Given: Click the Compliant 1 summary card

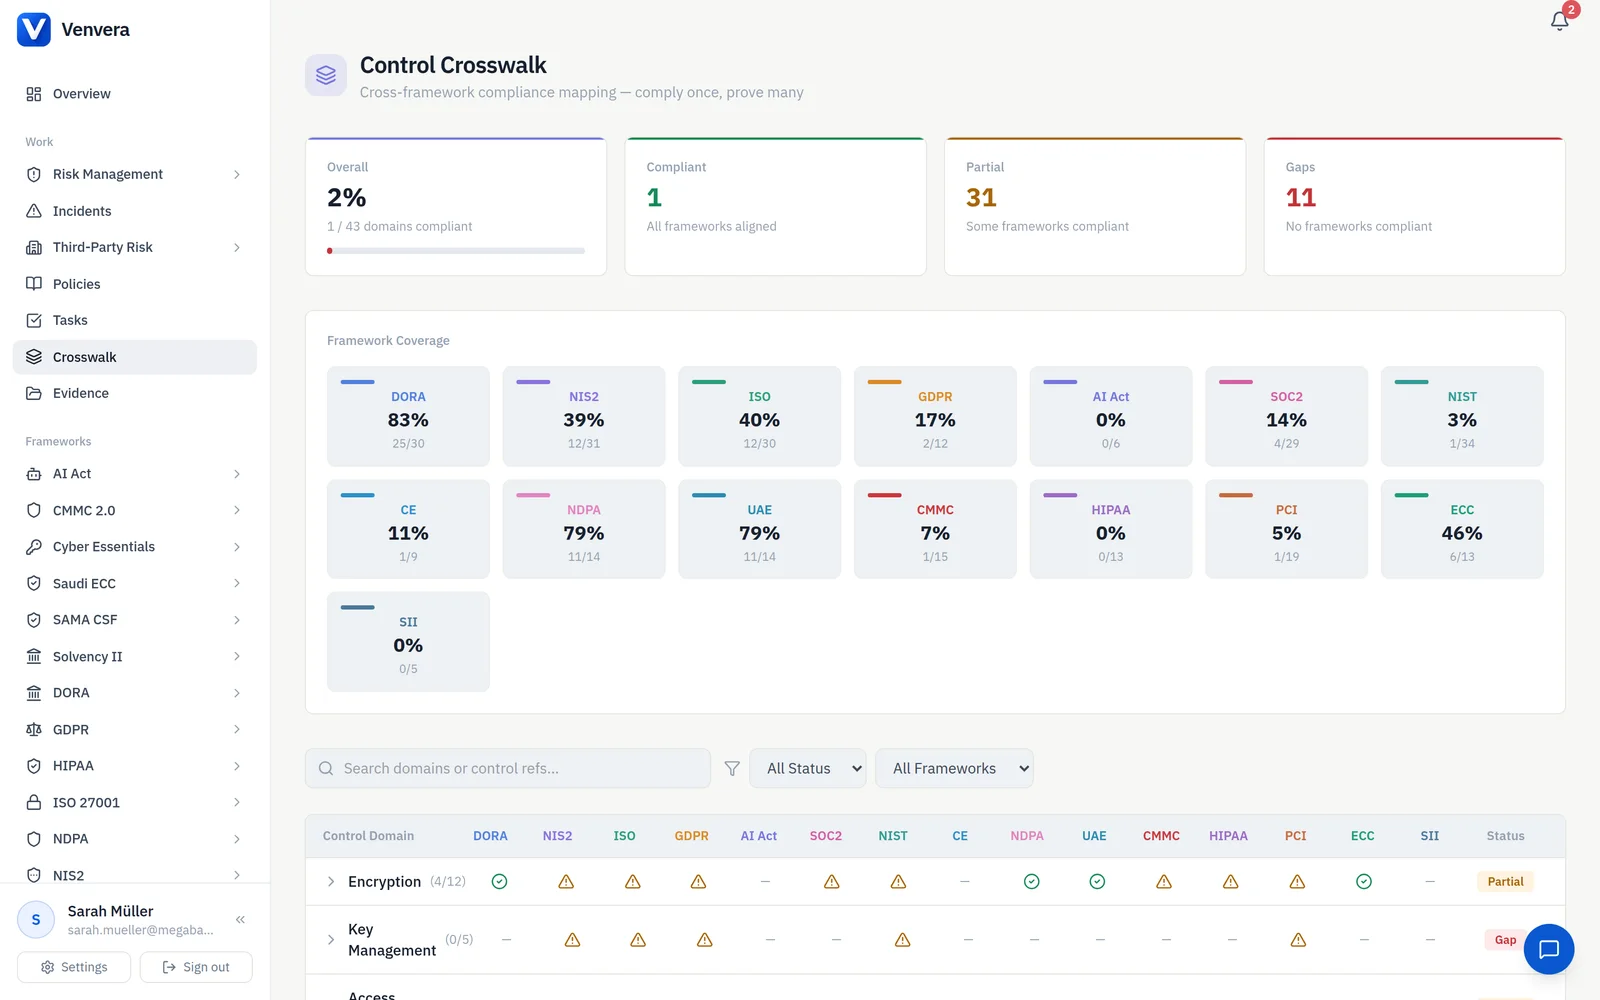Looking at the screenshot, I should pos(775,206).
